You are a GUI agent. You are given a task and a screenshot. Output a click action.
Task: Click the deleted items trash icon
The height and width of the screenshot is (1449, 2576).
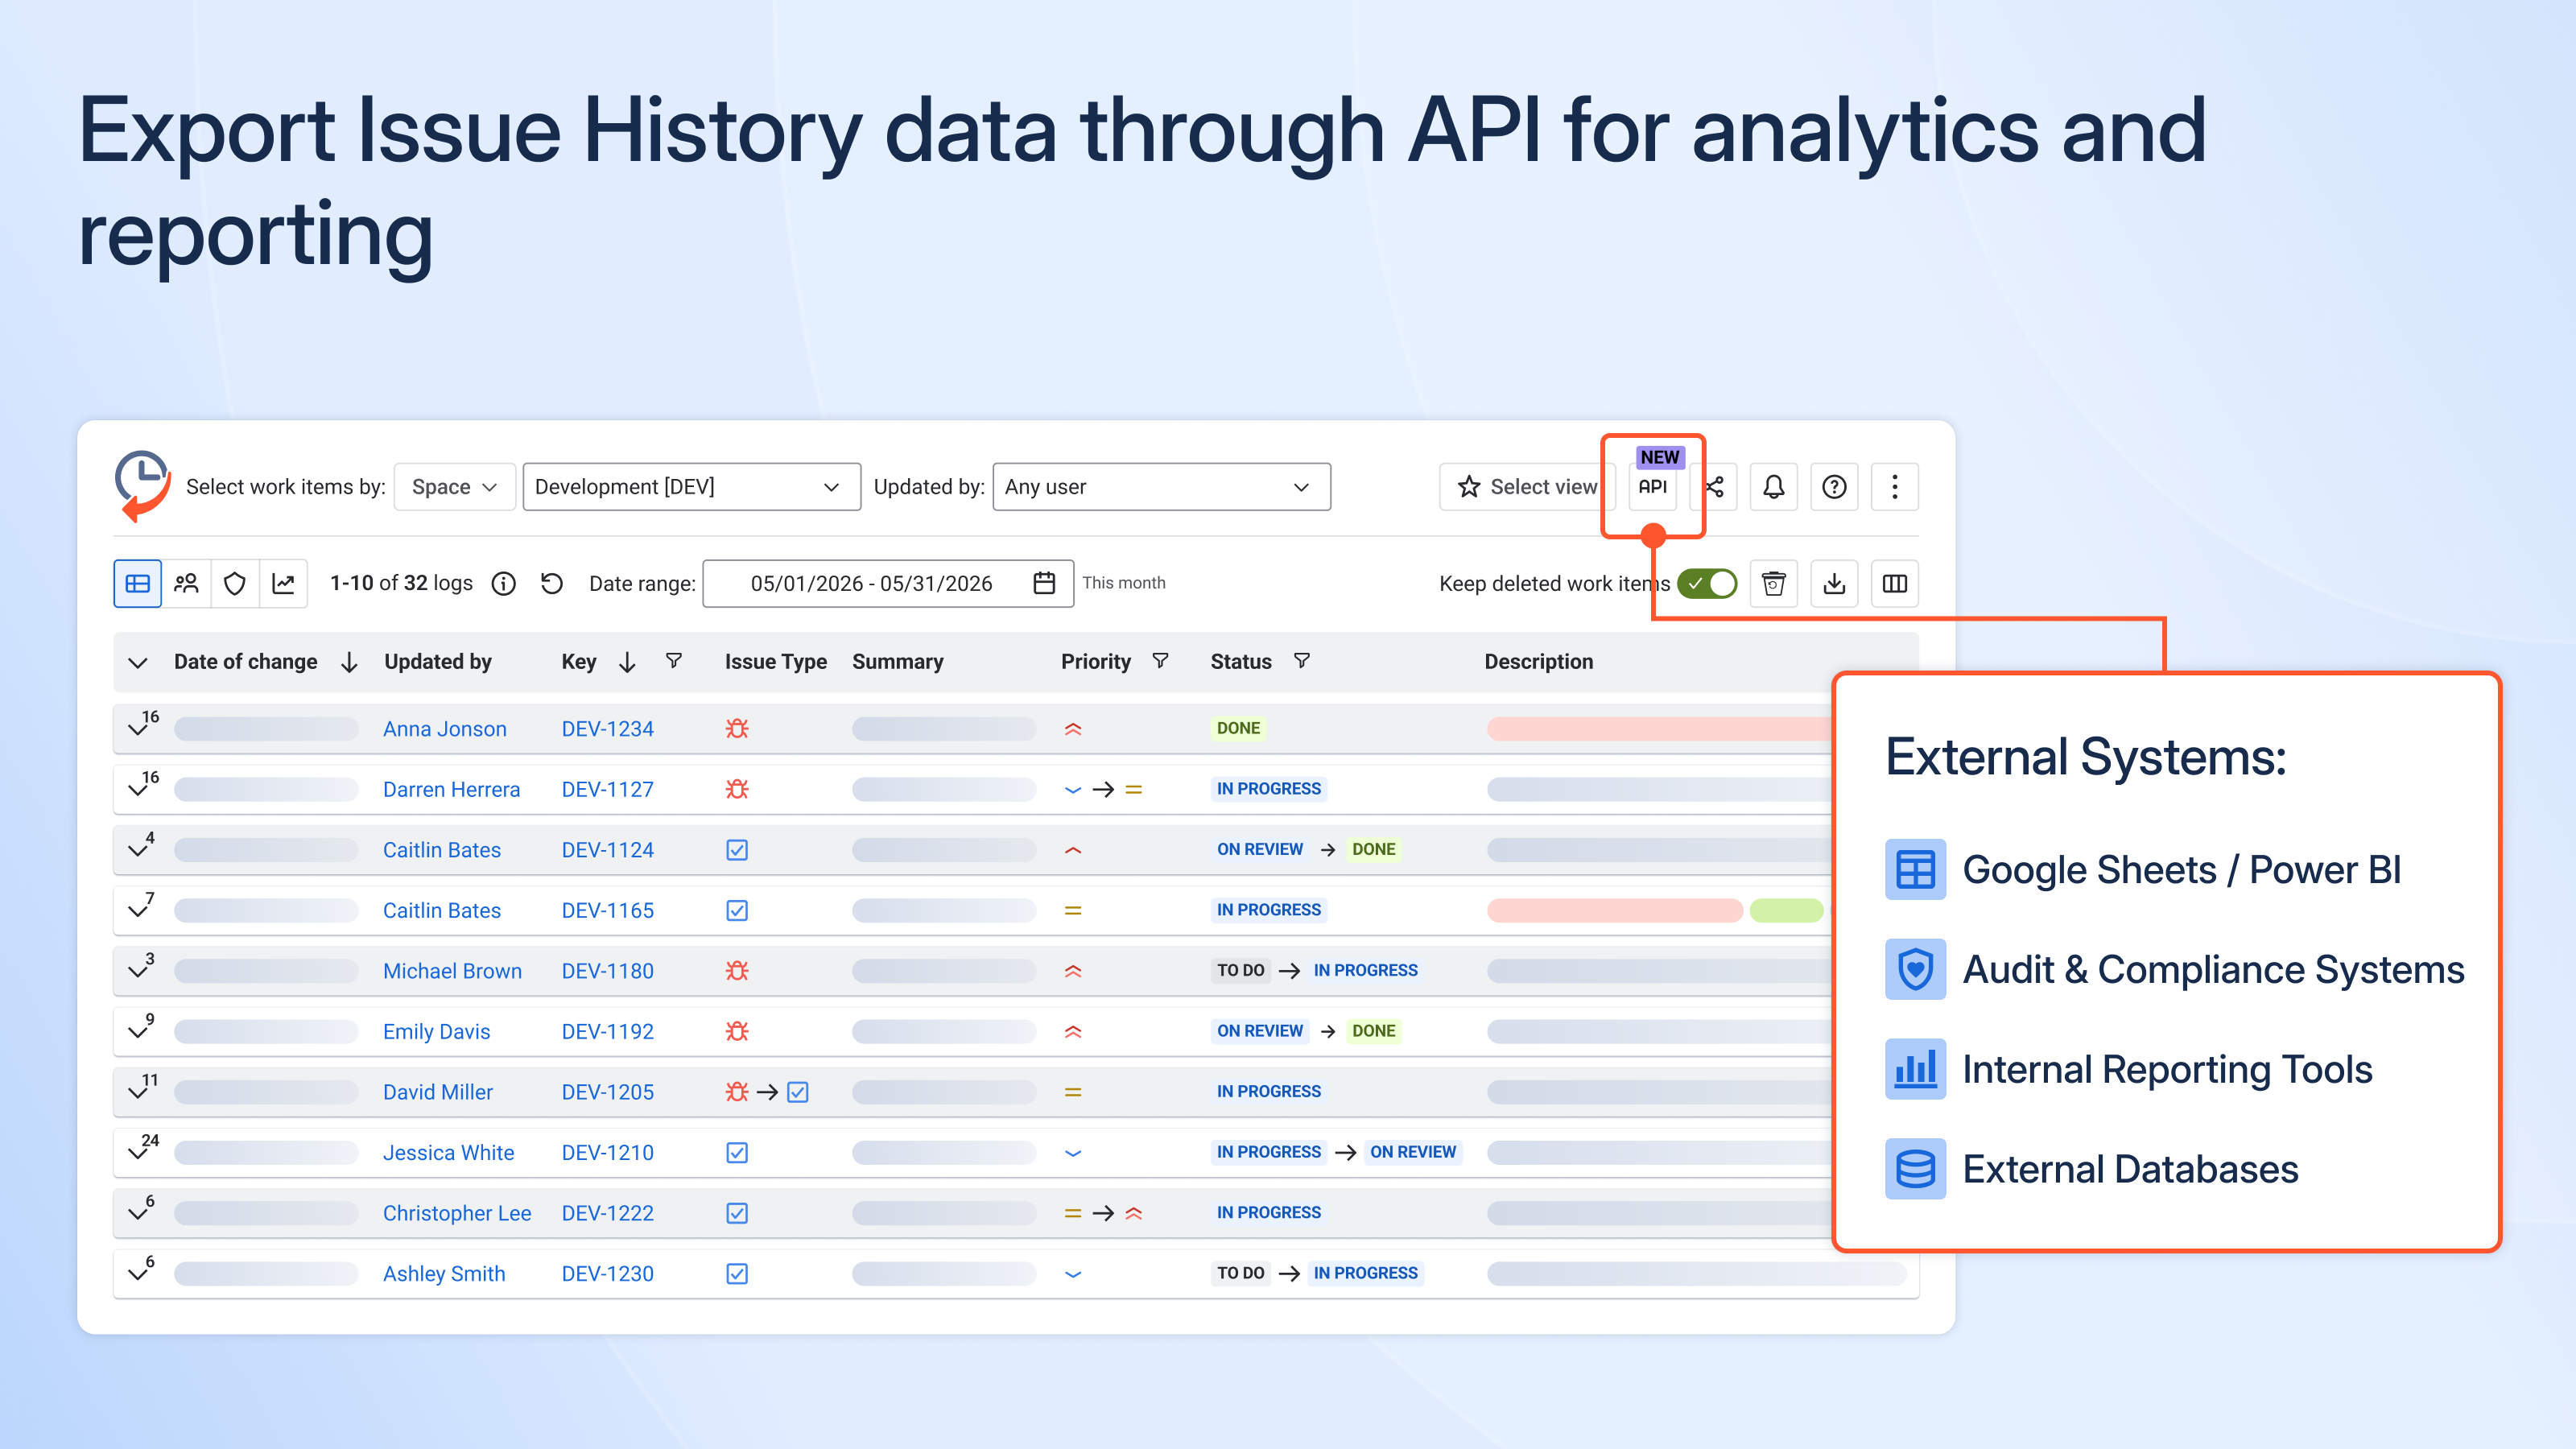click(1774, 583)
